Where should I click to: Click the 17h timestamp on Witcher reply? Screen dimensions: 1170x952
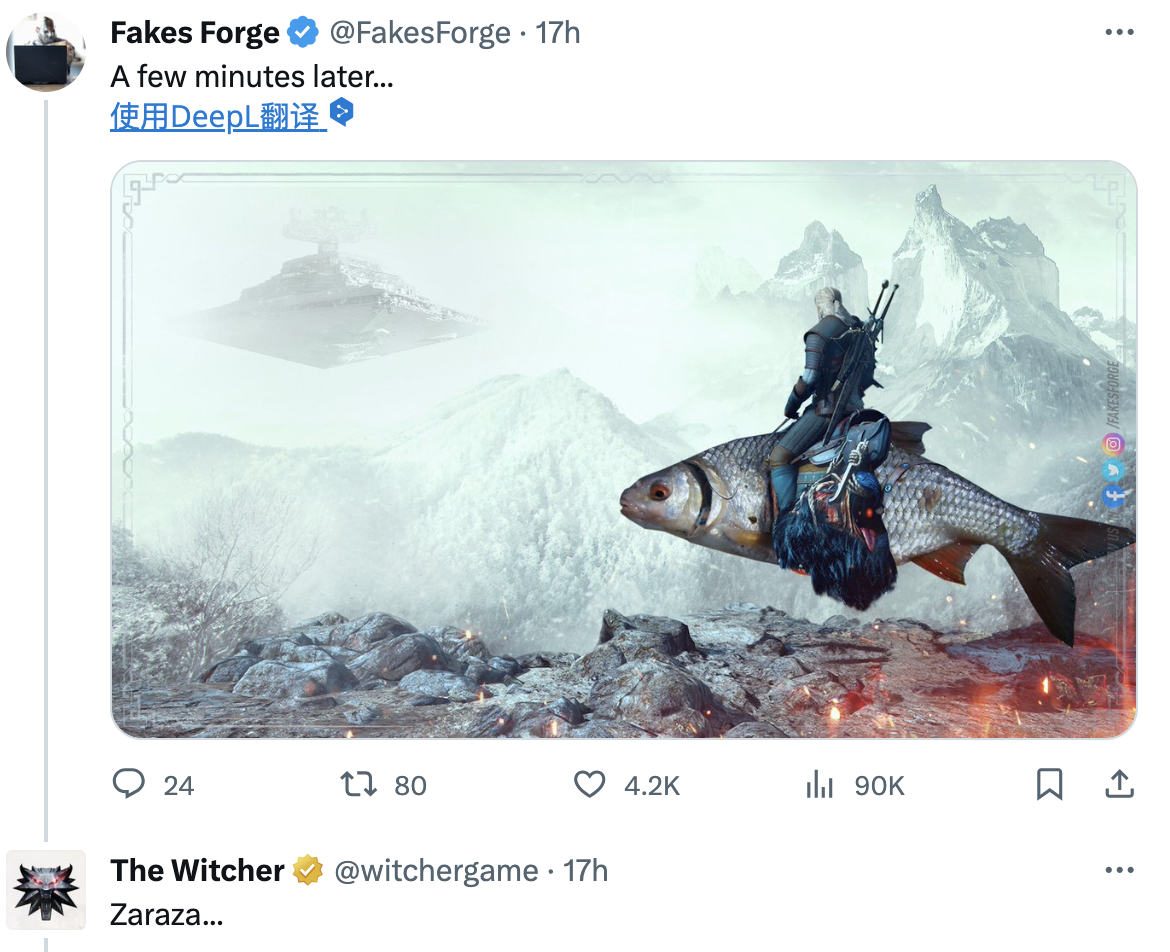[585, 871]
